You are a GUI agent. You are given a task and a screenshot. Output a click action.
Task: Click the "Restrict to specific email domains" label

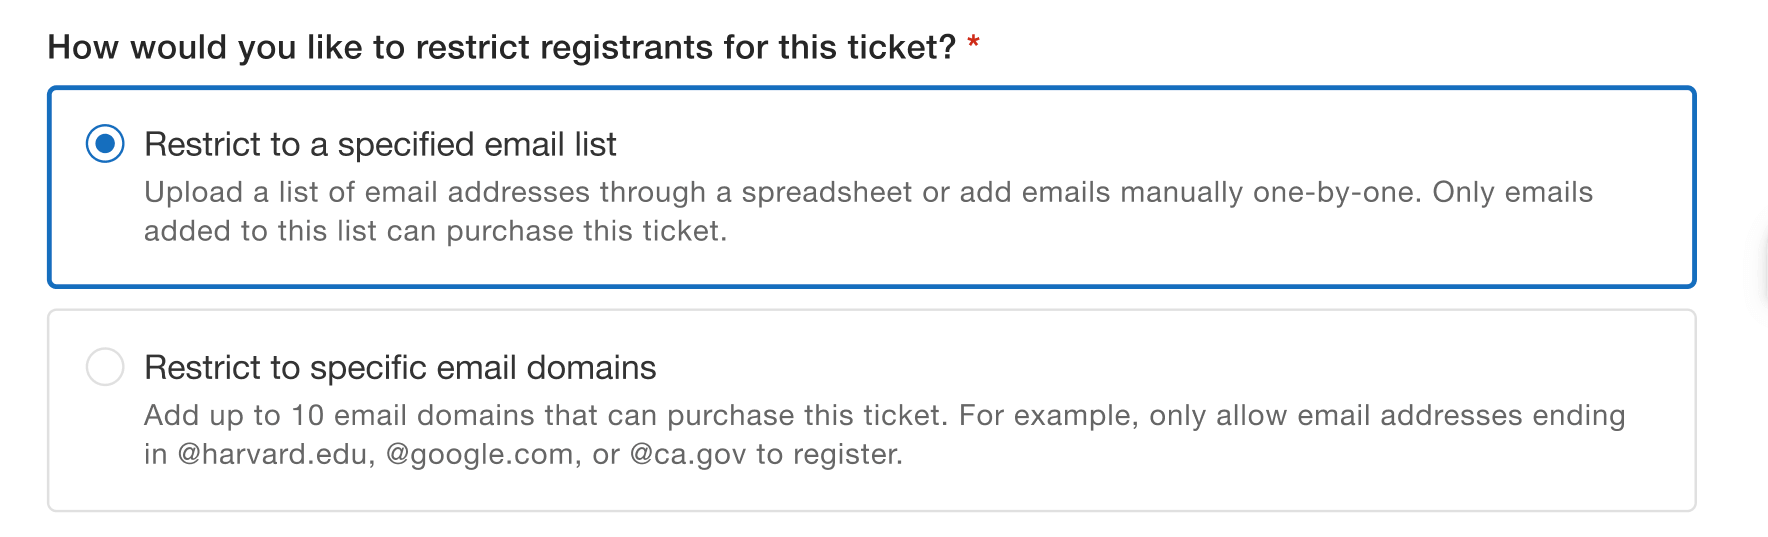(400, 367)
